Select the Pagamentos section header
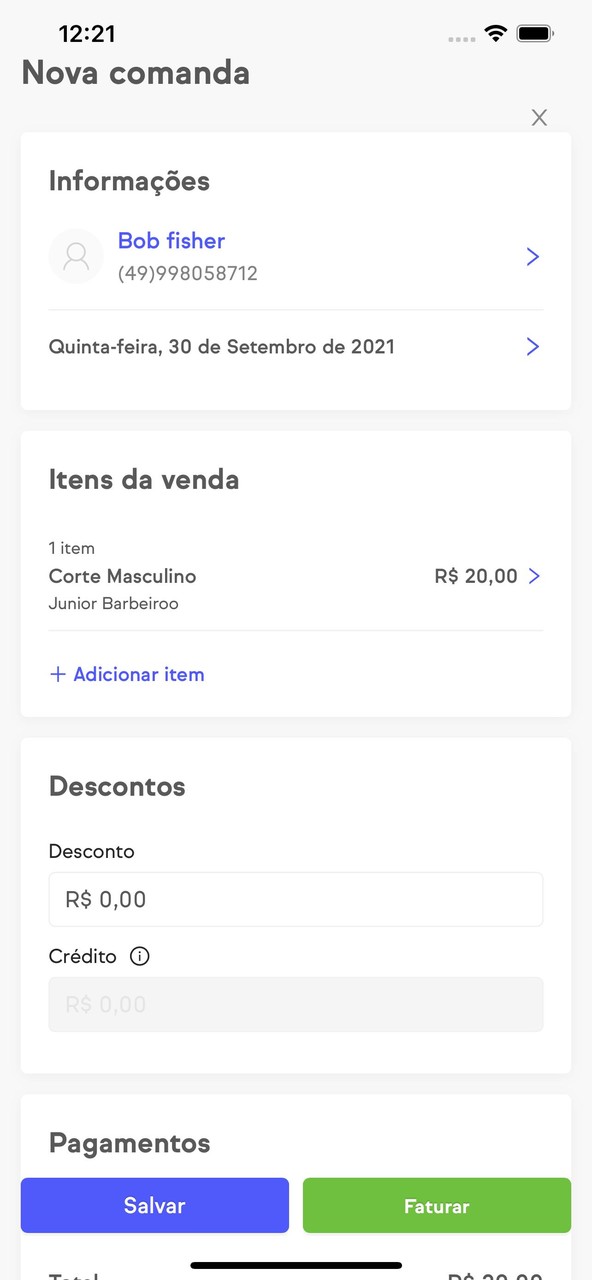 130,1143
